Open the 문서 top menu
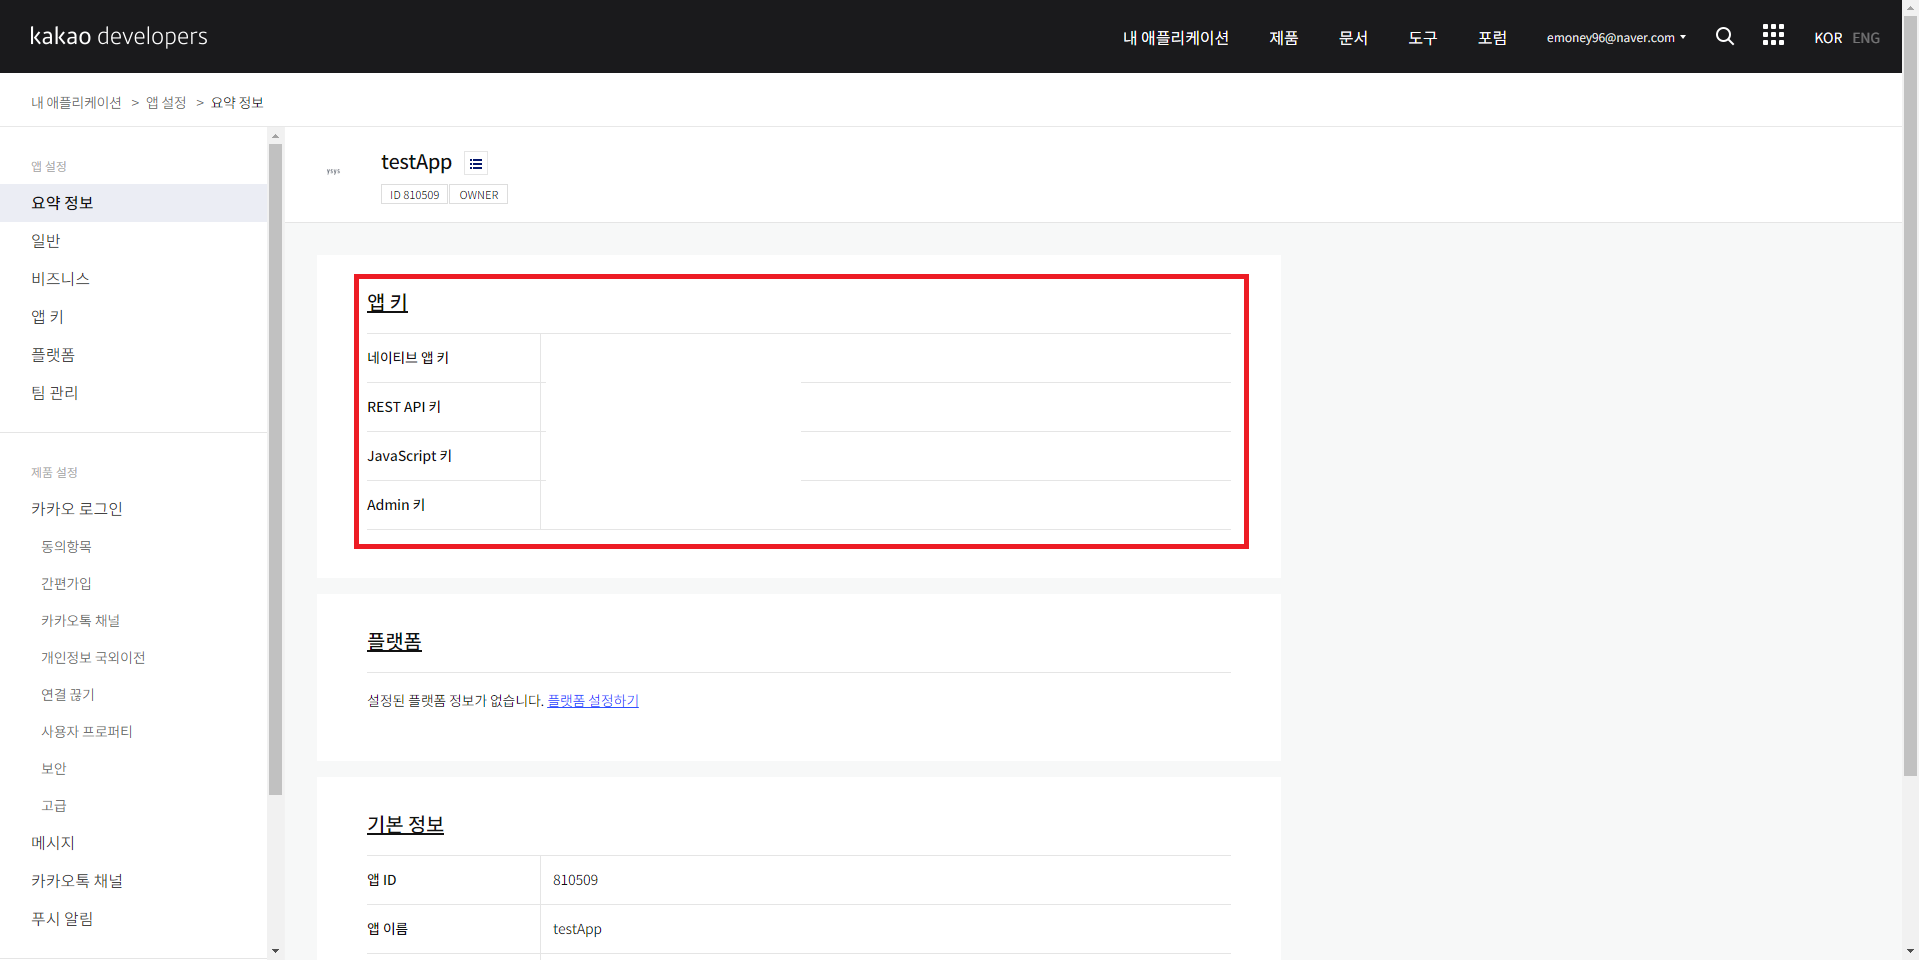 pos(1353,38)
